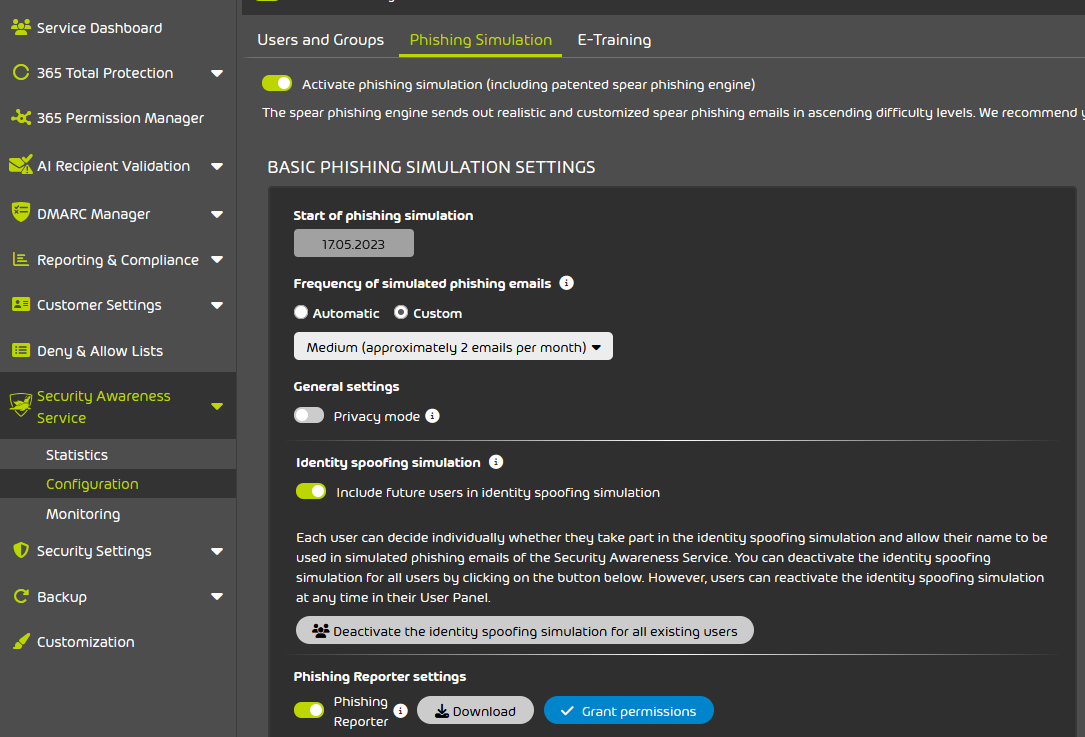
Task: Click info icon next to Phishing Reporter
Action: tap(401, 711)
